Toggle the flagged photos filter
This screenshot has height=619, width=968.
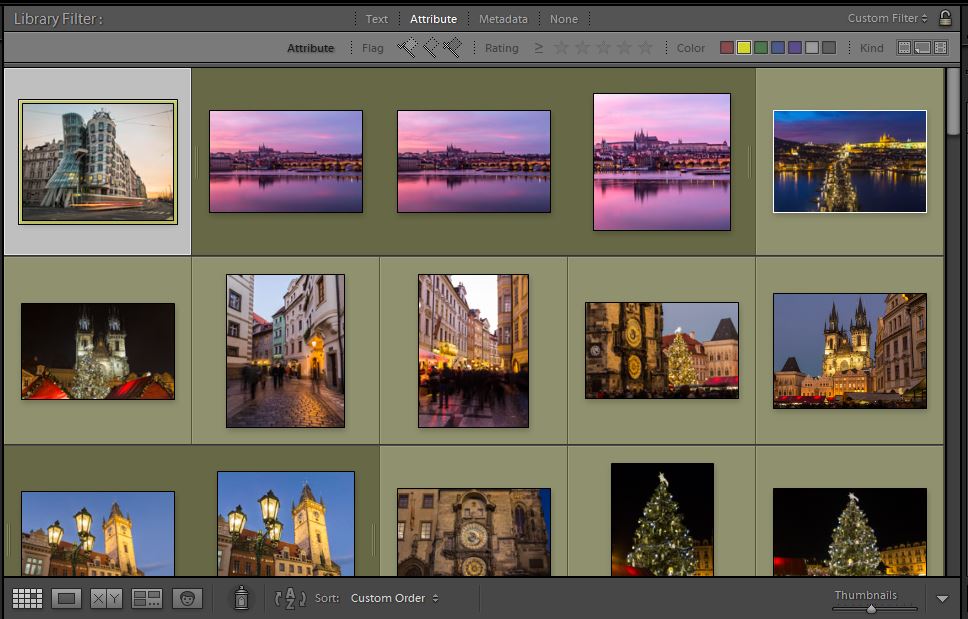click(405, 46)
